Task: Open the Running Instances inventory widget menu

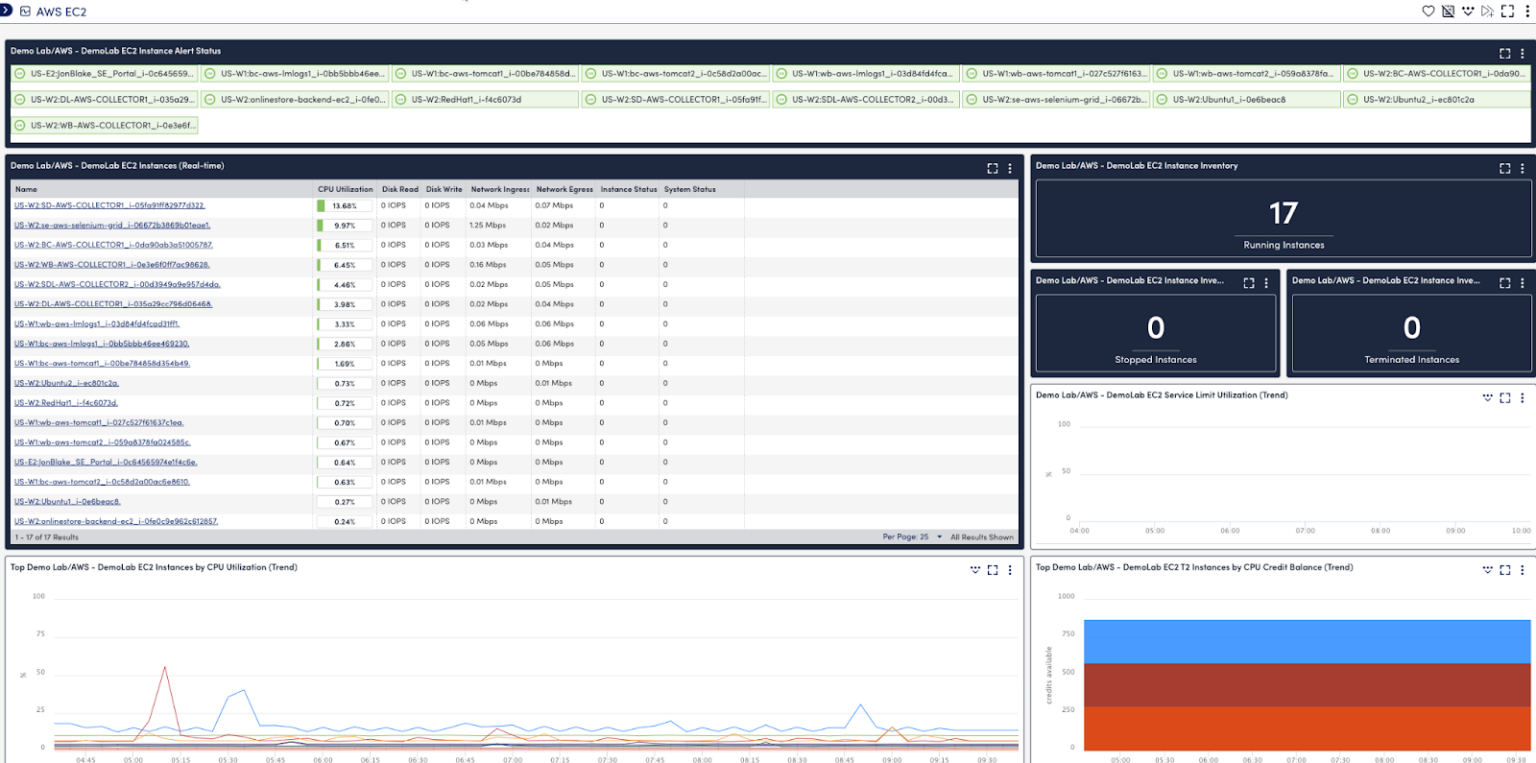Action: [1522, 168]
